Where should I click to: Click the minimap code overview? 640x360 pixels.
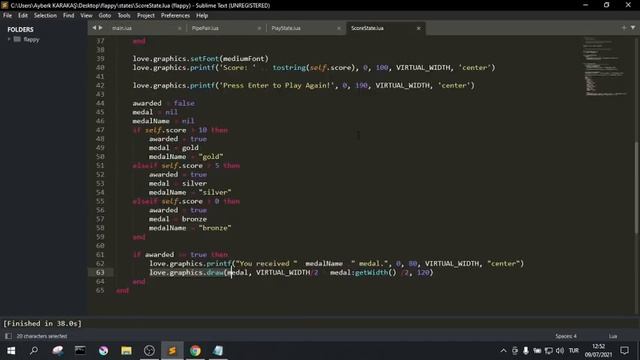pyautogui.click(x=606, y=66)
